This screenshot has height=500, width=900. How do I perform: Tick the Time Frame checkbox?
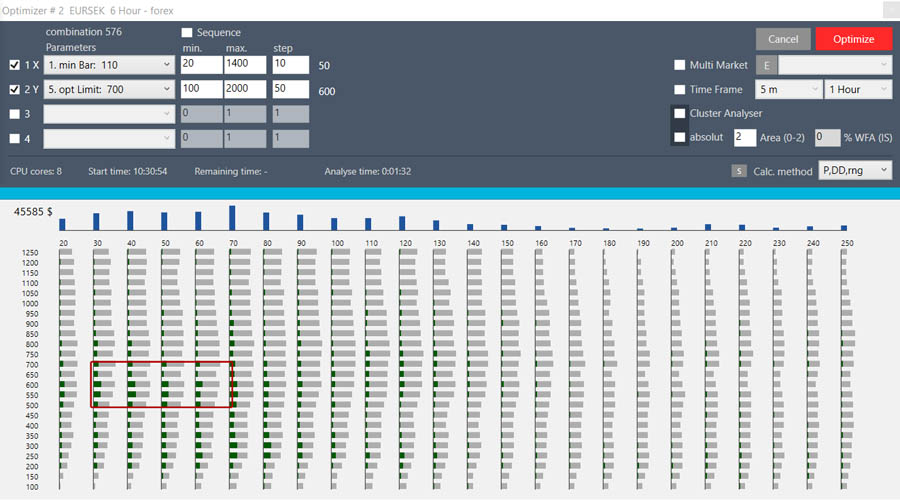click(x=680, y=89)
